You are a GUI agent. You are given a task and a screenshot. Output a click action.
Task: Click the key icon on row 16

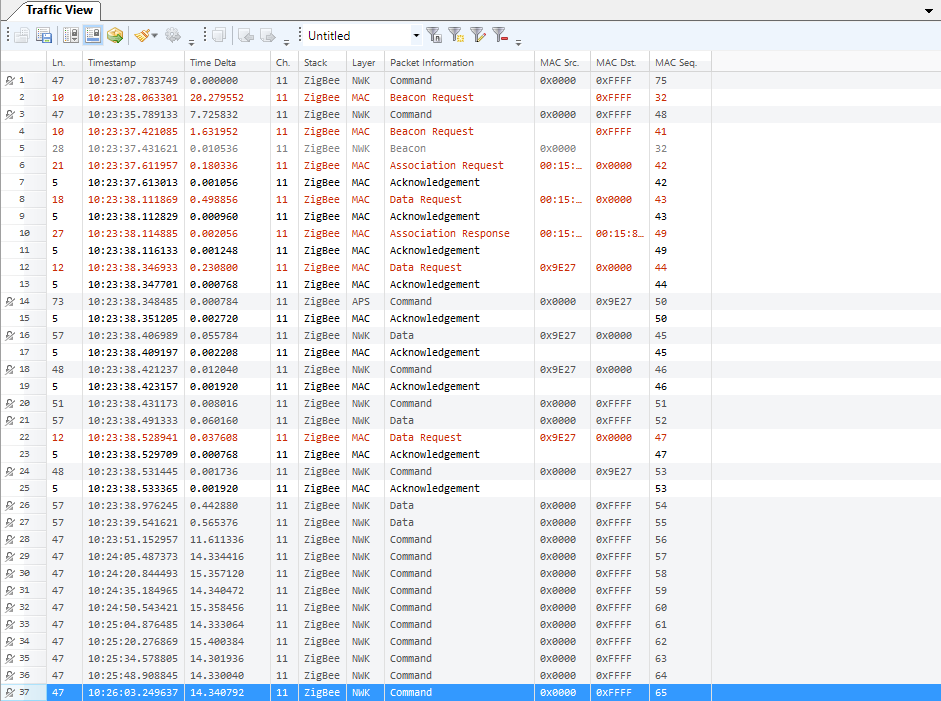pos(10,335)
